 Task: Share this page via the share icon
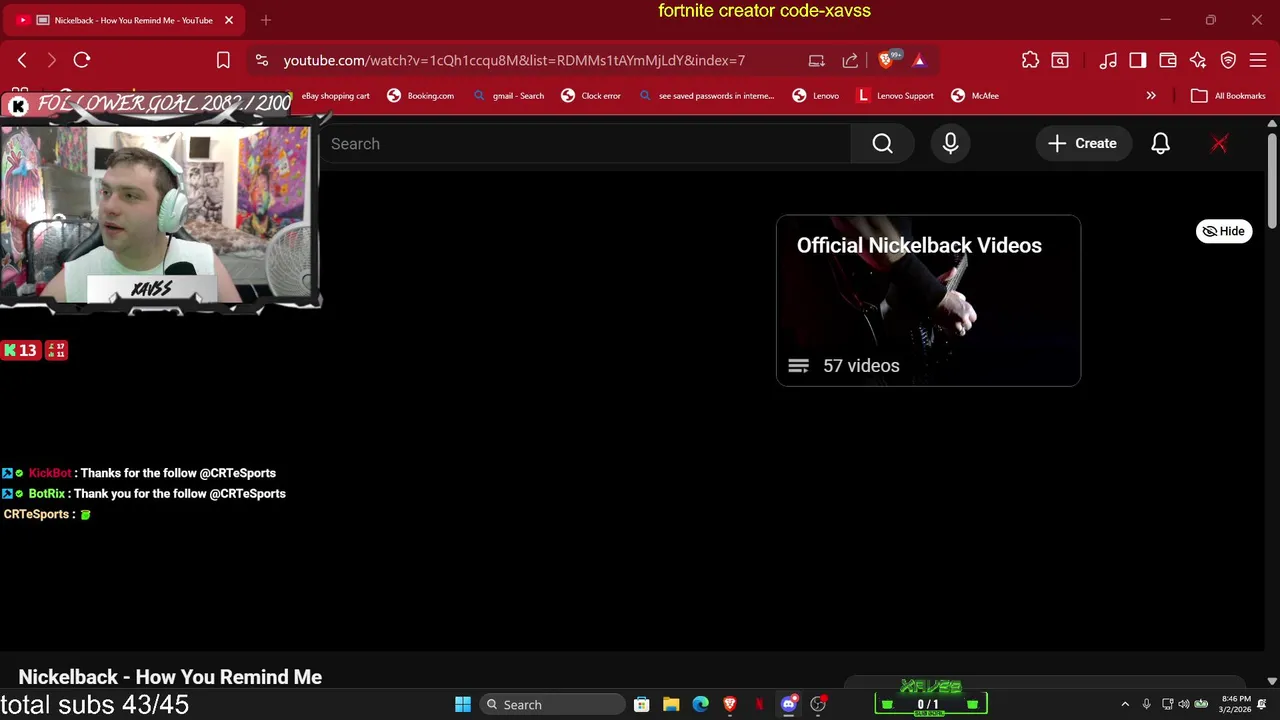tap(850, 60)
